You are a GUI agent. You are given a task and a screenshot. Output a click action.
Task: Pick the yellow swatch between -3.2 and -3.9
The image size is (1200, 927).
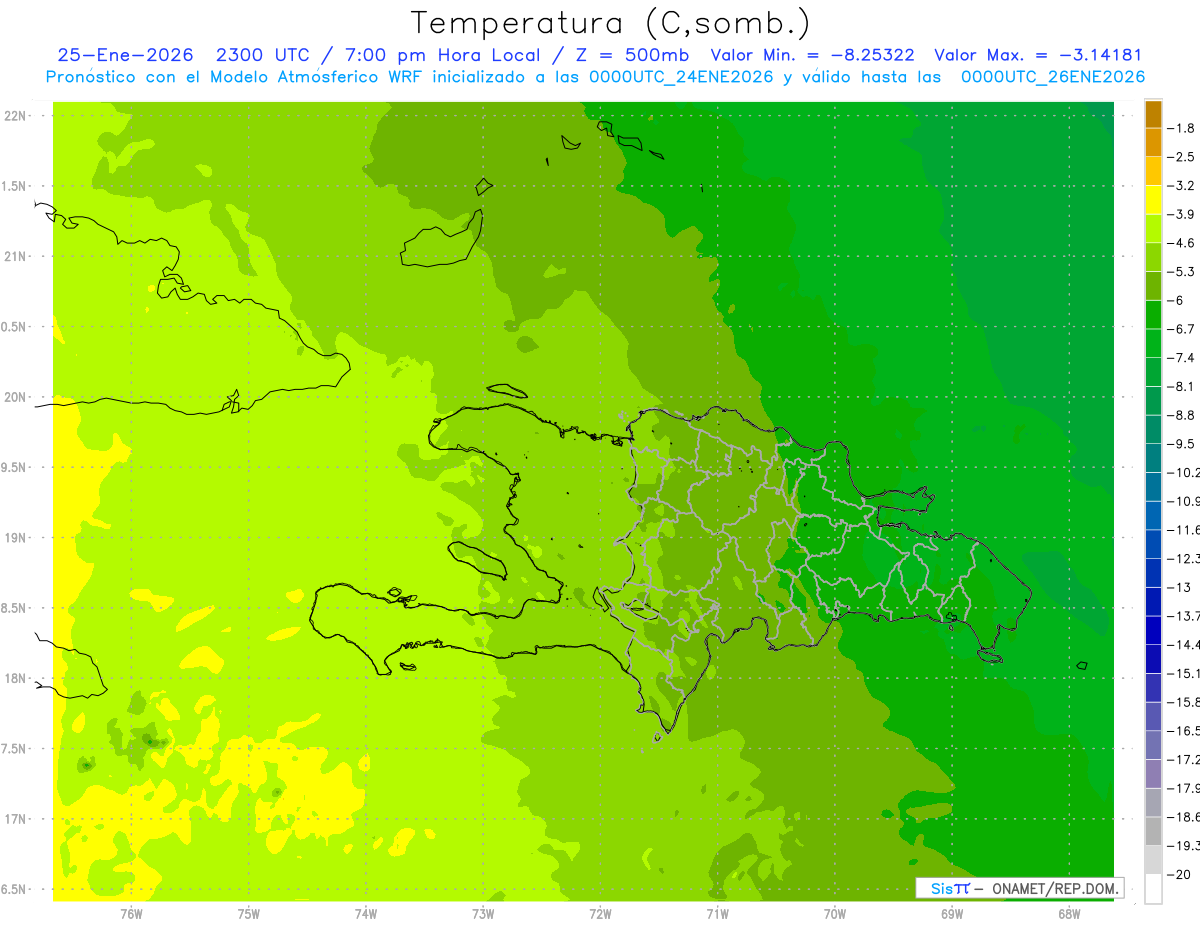pyautogui.click(x=1153, y=200)
